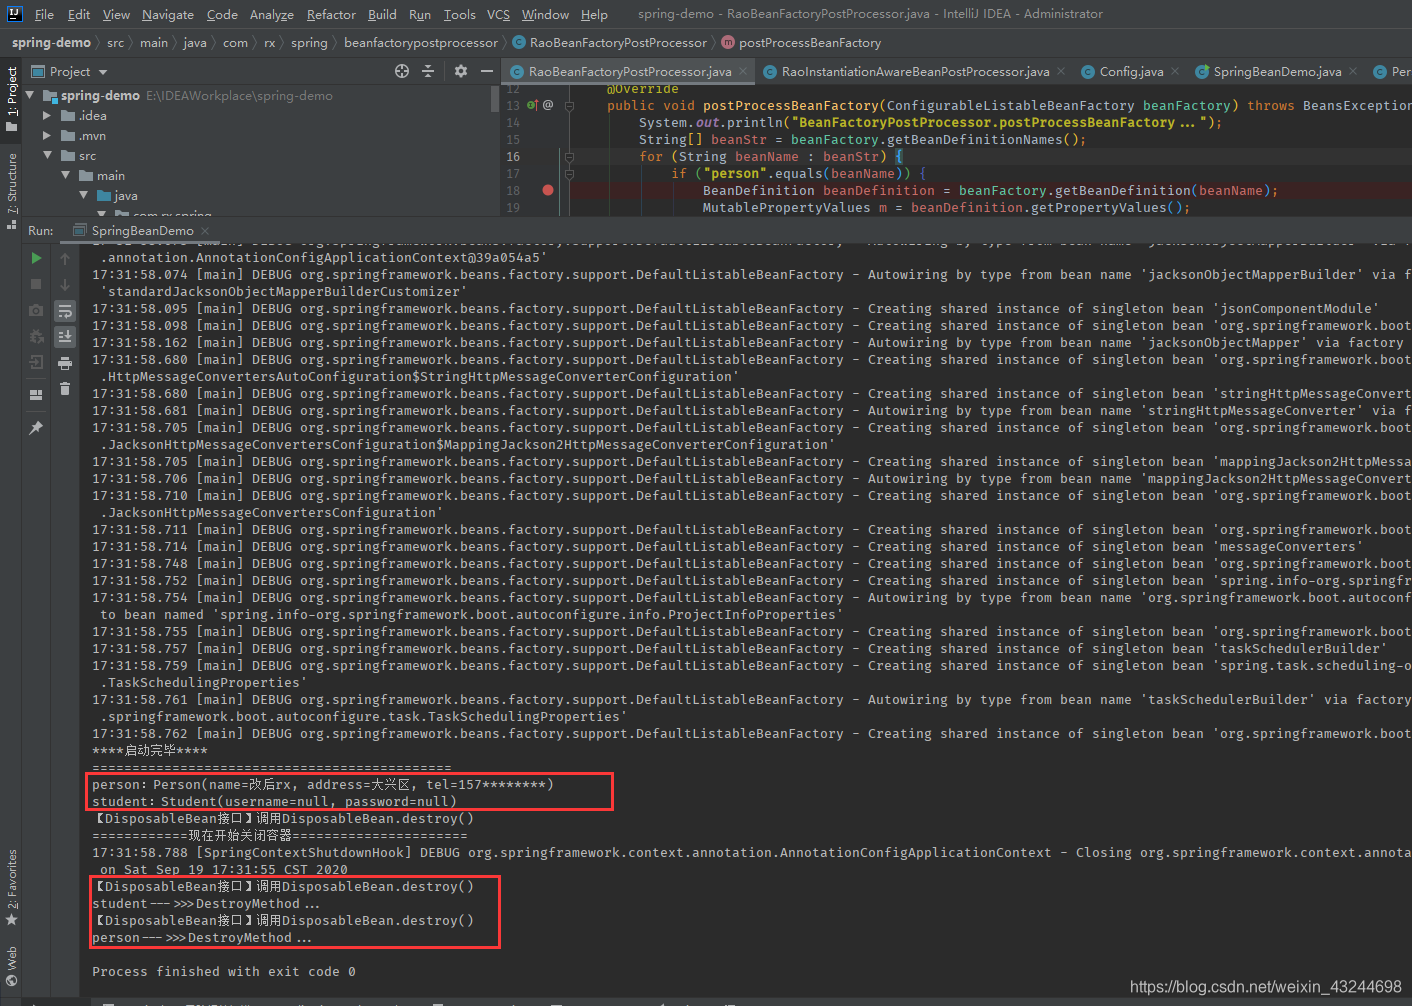Click spring-demo in the breadcrumb bar

pos(51,43)
